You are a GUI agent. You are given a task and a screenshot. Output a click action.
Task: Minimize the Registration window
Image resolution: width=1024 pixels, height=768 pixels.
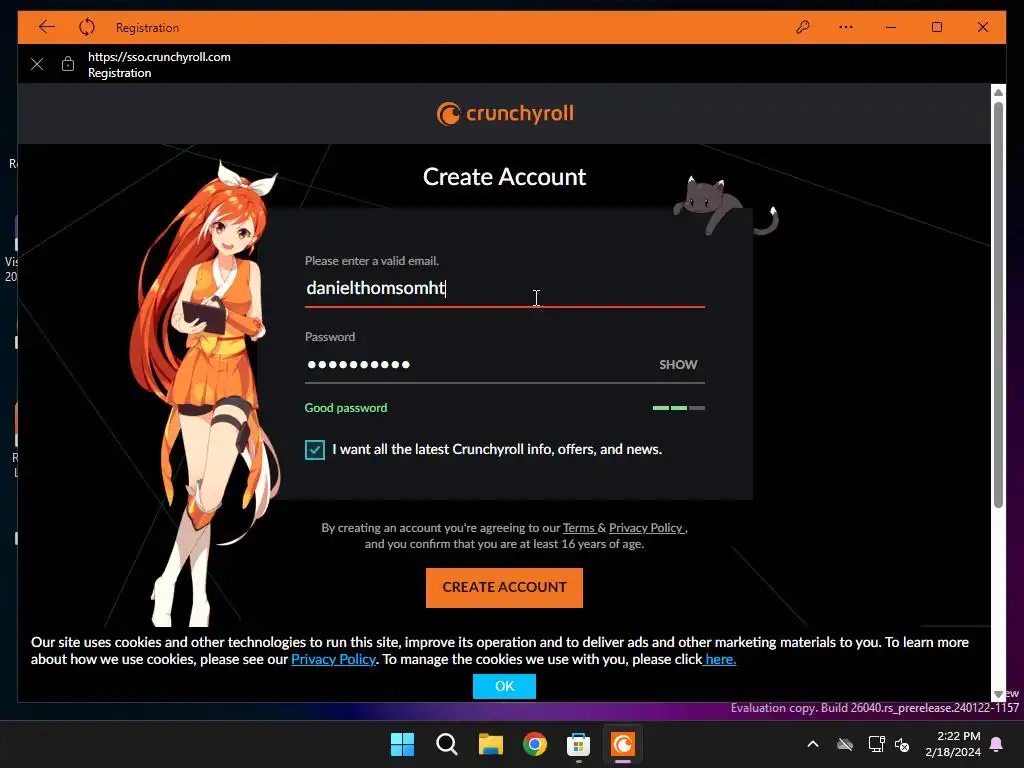click(x=891, y=27)
